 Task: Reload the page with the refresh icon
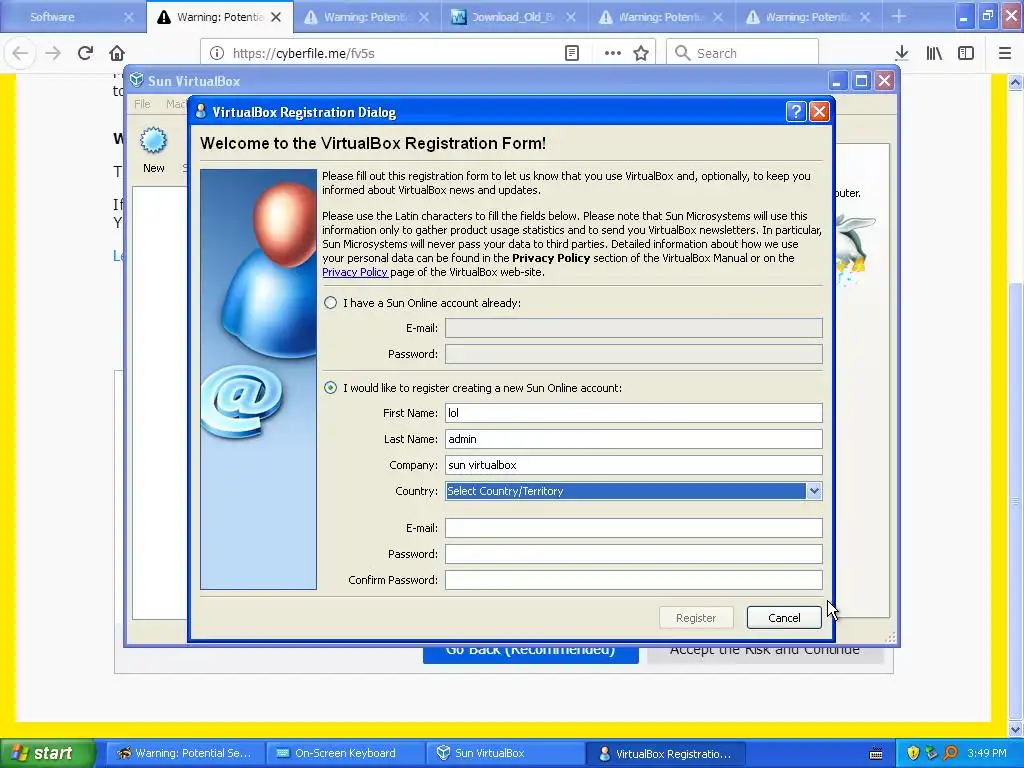point(85,53)
